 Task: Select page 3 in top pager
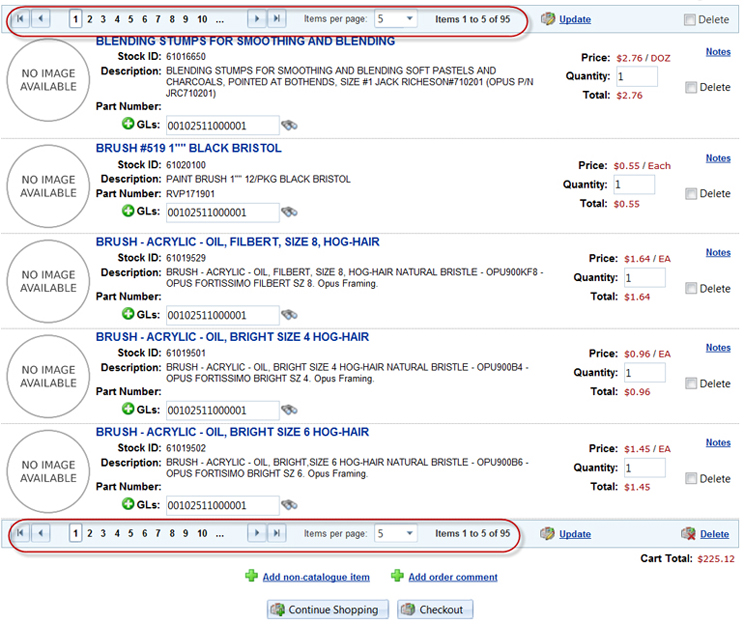click(x=103, y=19)
